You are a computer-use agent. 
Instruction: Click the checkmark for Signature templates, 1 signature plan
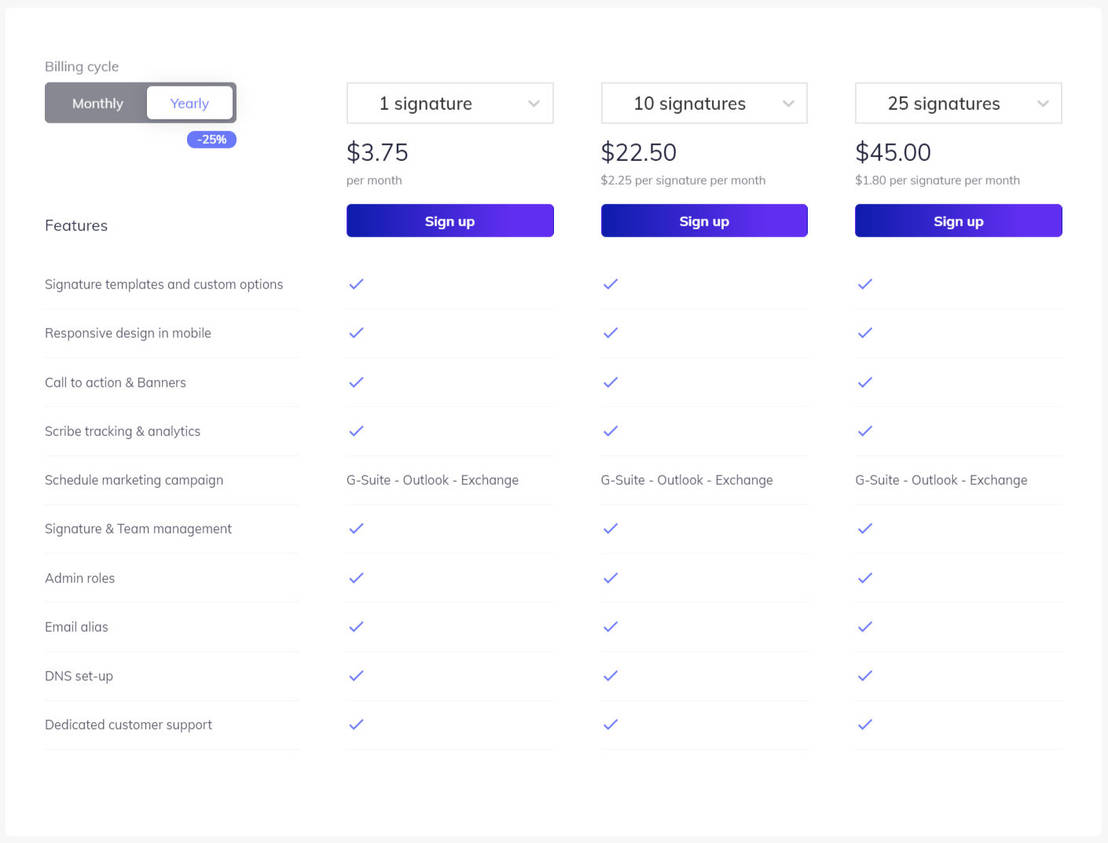pos(356,284)
